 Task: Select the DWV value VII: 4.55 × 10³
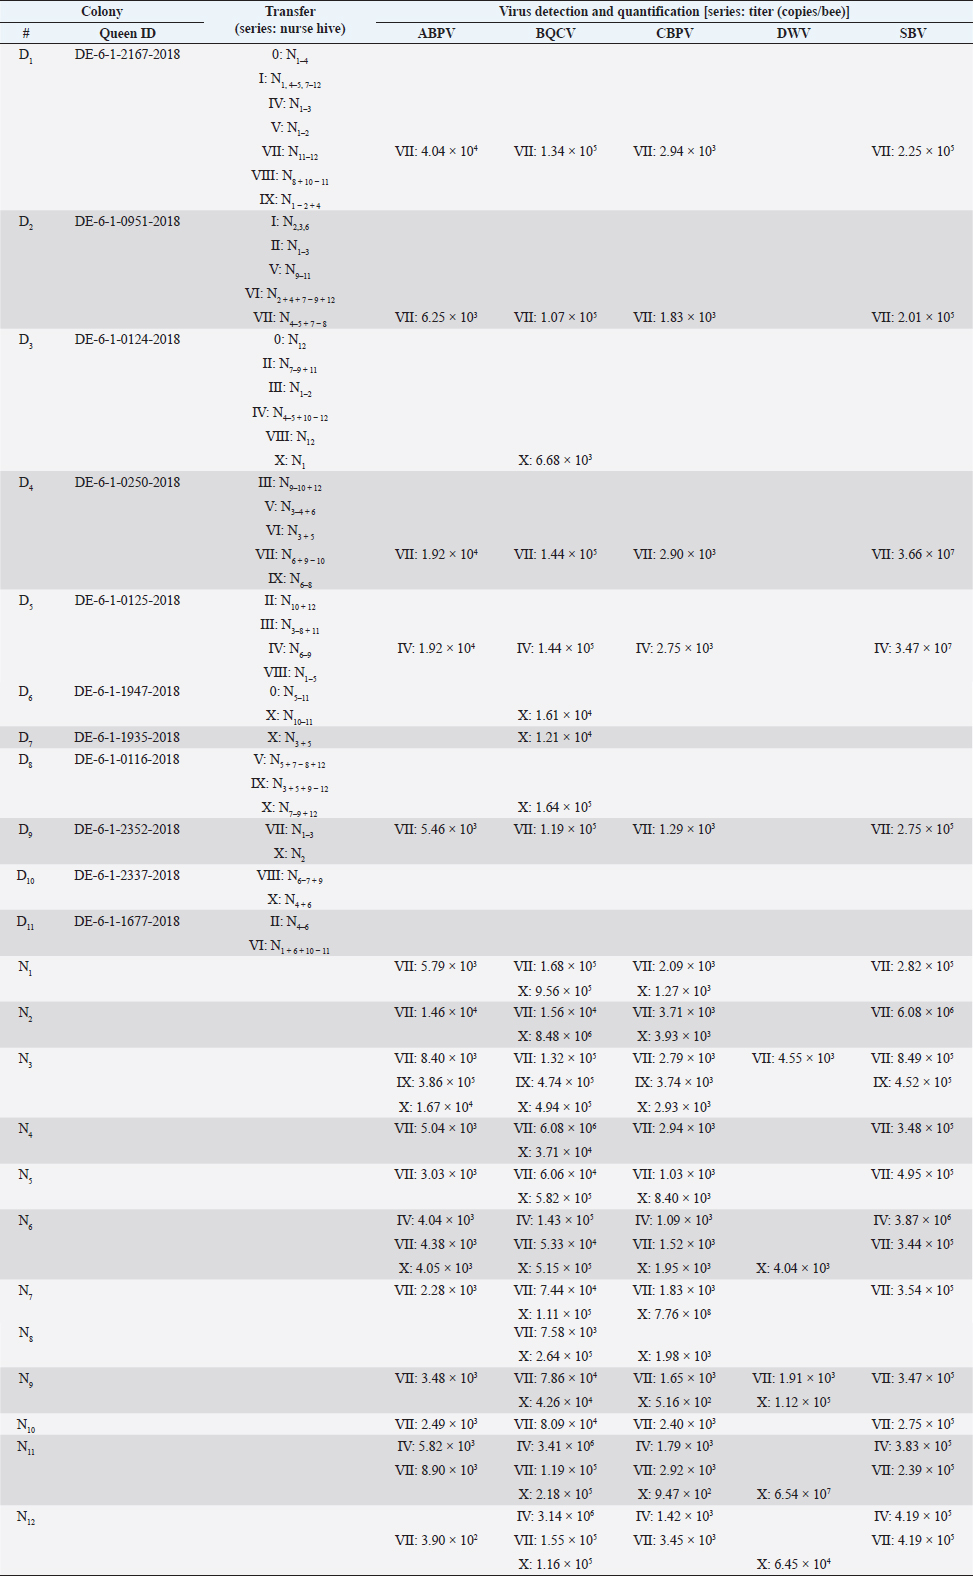793,1058
